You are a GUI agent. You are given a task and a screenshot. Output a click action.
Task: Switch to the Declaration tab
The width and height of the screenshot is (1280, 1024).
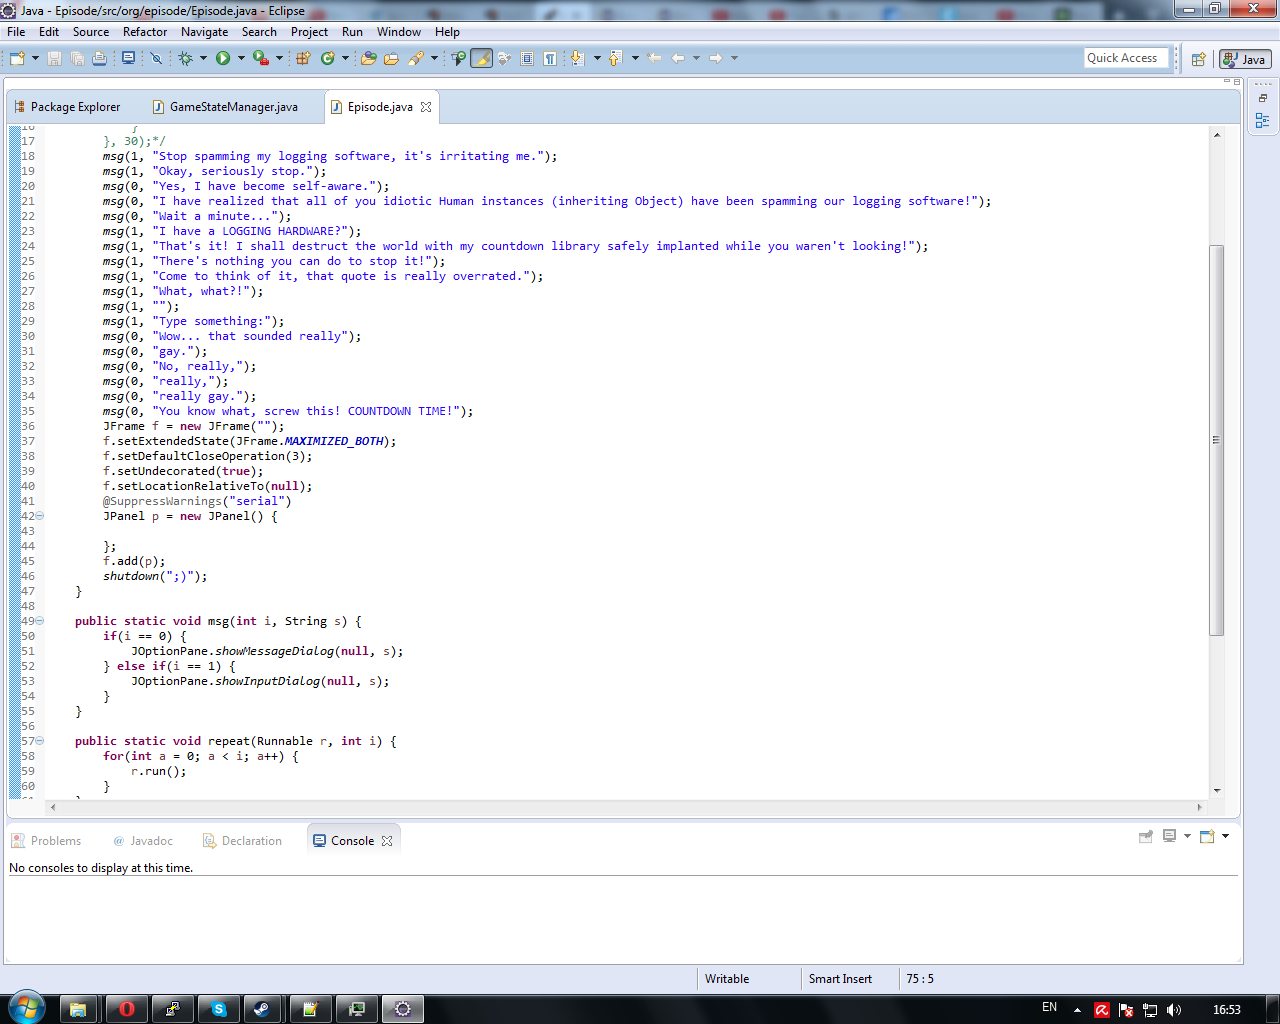(x=243, y=841)
